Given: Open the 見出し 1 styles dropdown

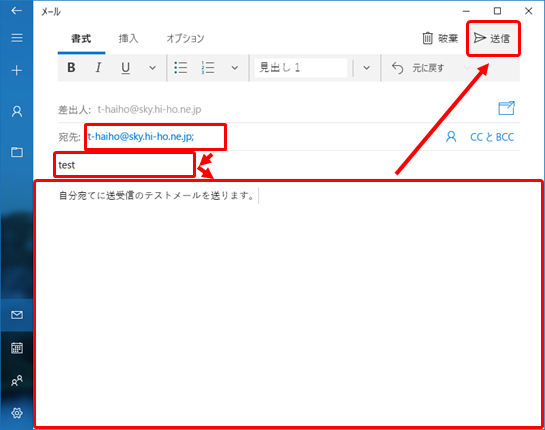Looking at the screenshot, I should pos(366,68).
